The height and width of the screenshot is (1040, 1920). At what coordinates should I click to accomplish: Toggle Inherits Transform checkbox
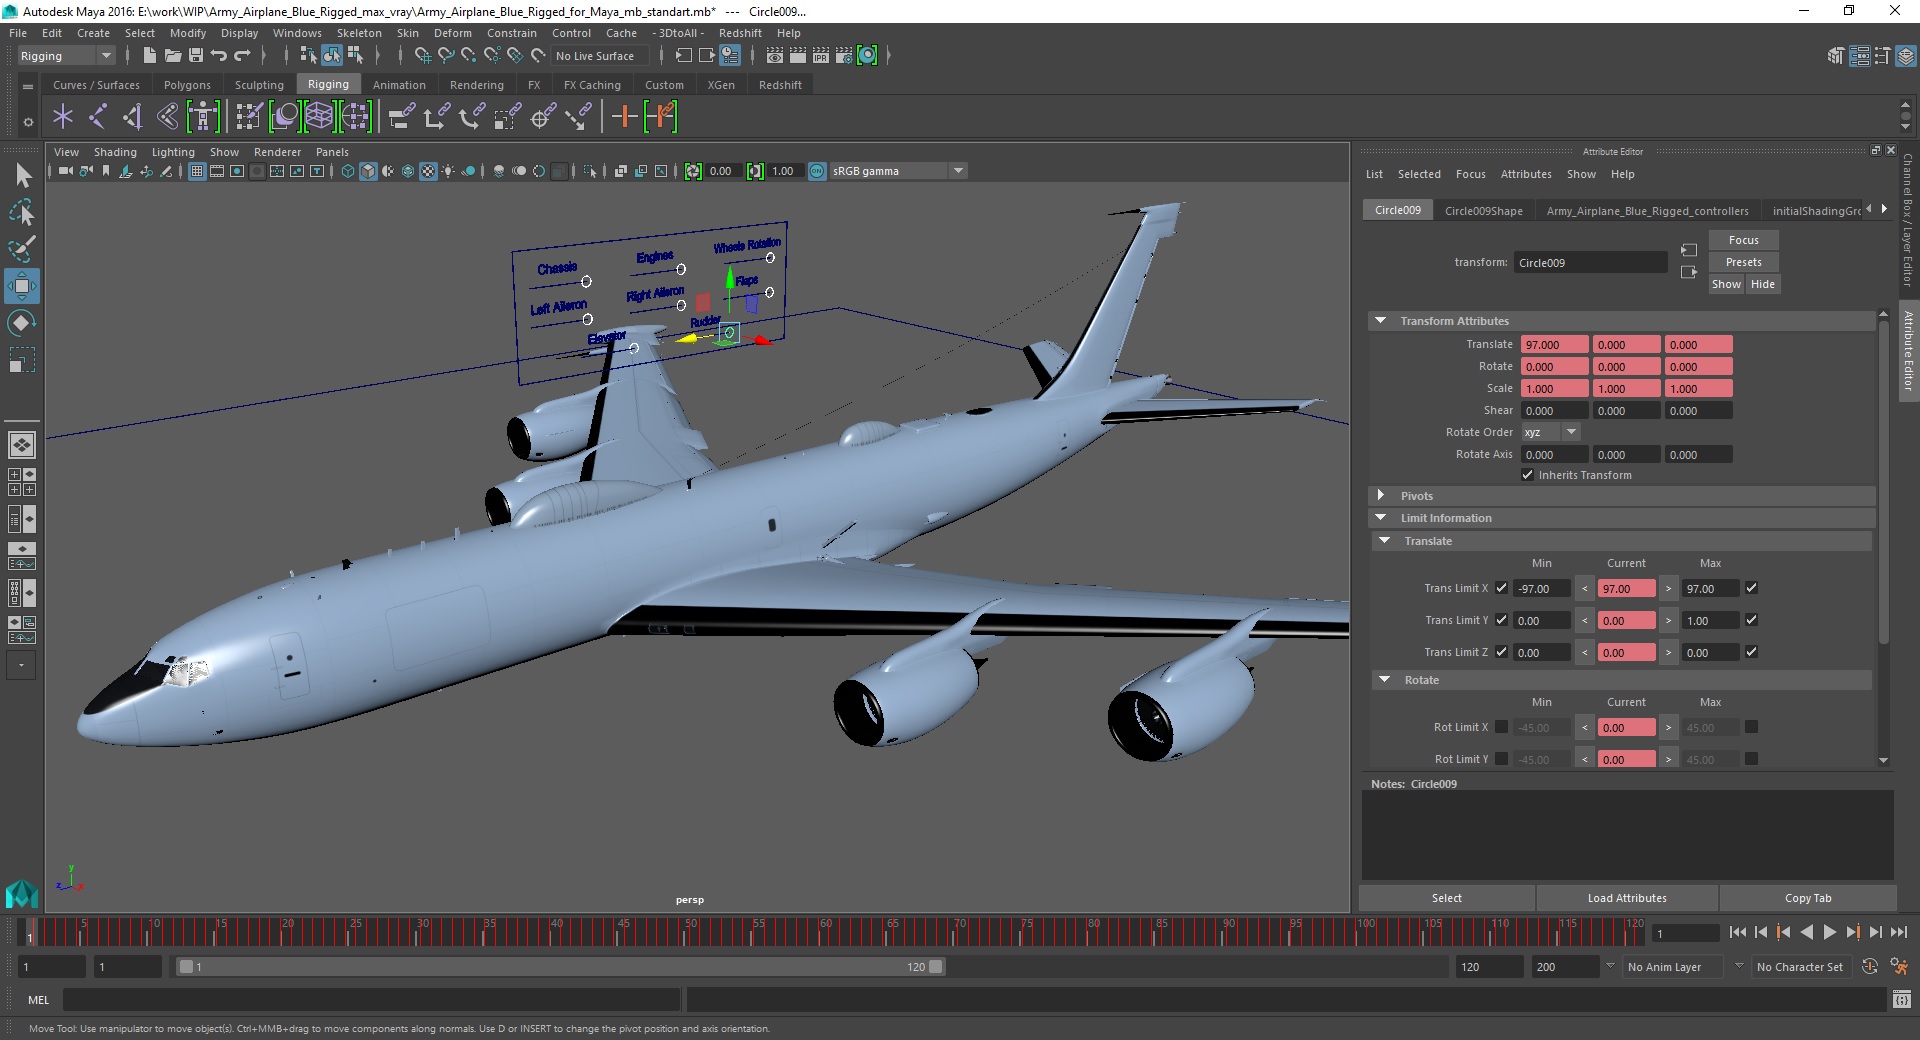tap(1527, 475)
